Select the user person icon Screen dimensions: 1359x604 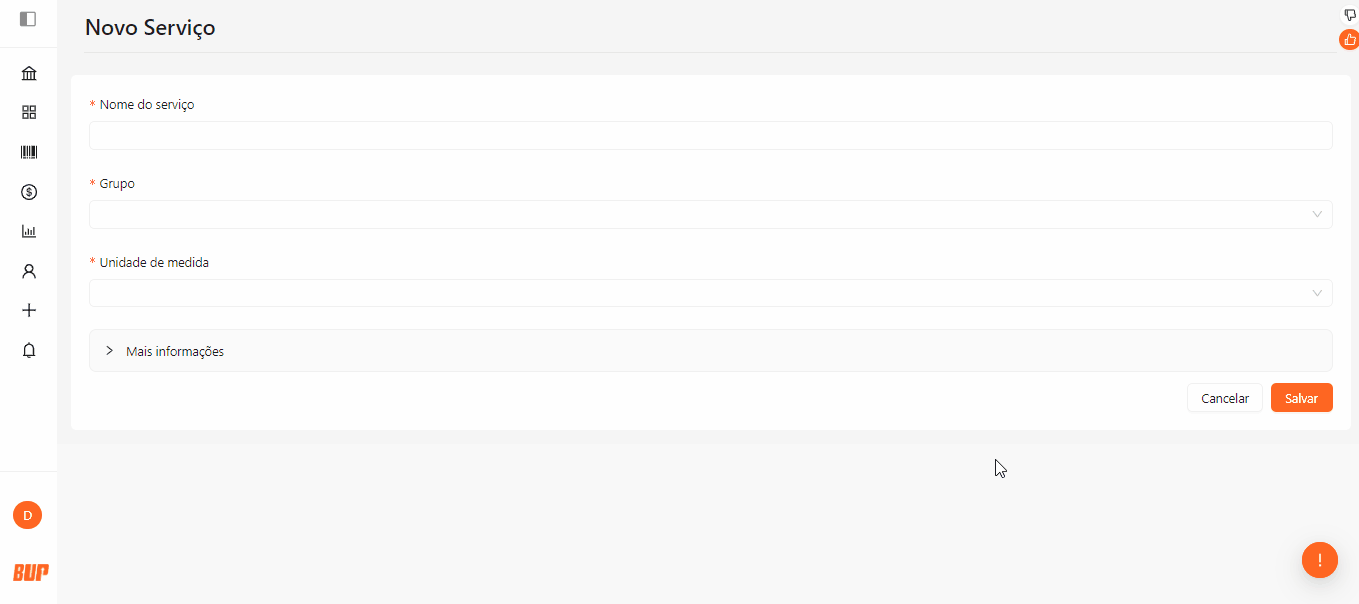[29, 271]
